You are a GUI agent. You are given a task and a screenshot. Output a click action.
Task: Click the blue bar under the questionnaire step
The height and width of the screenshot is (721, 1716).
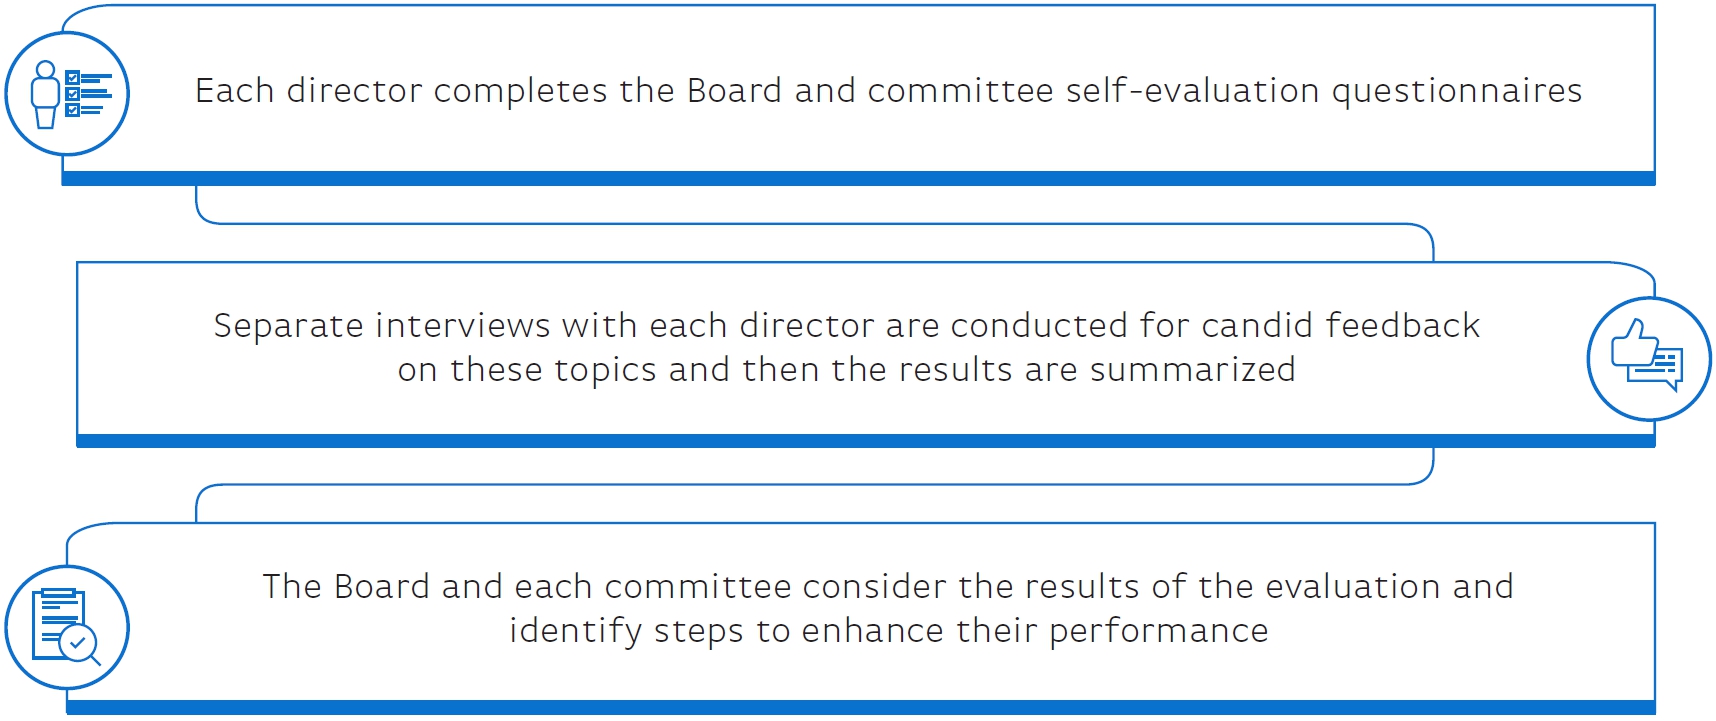coord(858,178)
